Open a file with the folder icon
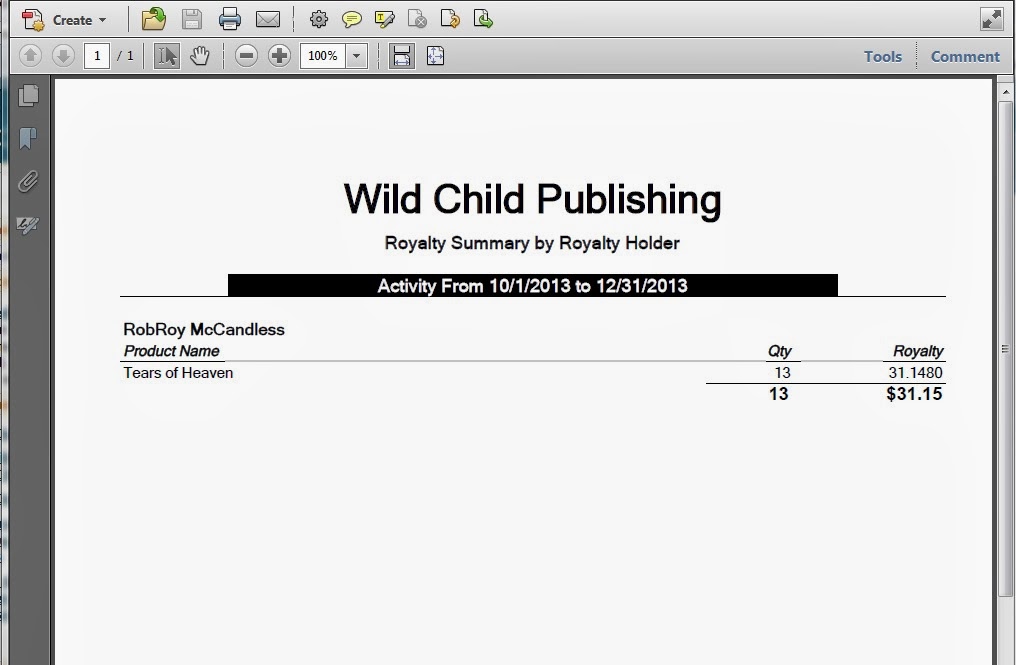Image resolution: width=1016 pixels, height=665 pixels. pos(154,19)
